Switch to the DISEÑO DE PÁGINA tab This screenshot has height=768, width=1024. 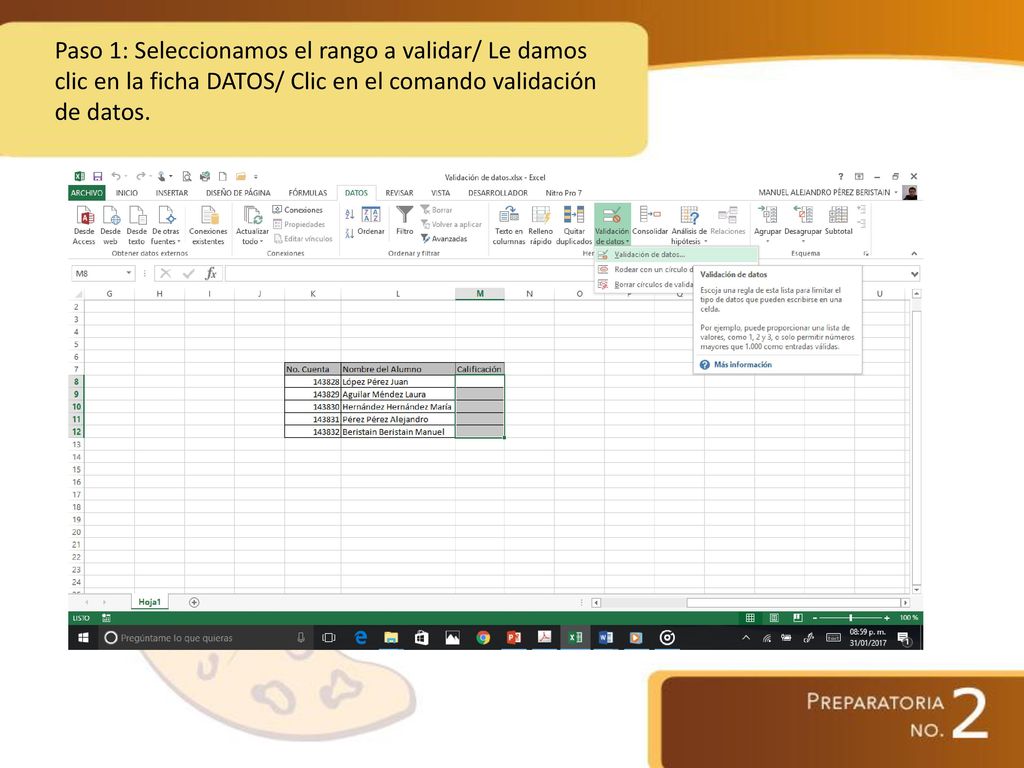click(x=238, y=193)
